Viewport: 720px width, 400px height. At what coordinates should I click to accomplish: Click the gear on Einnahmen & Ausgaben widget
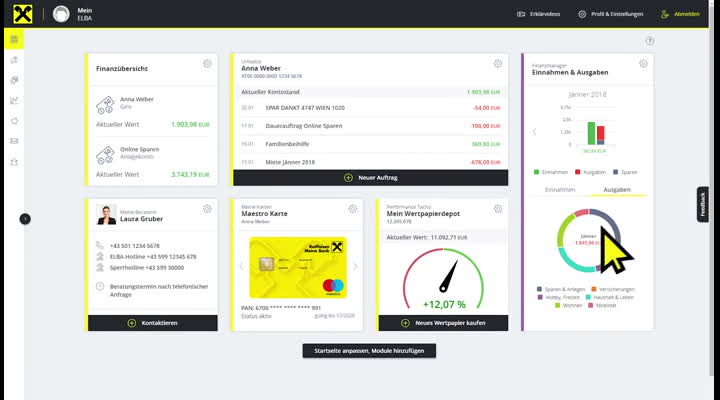(643, 63)
